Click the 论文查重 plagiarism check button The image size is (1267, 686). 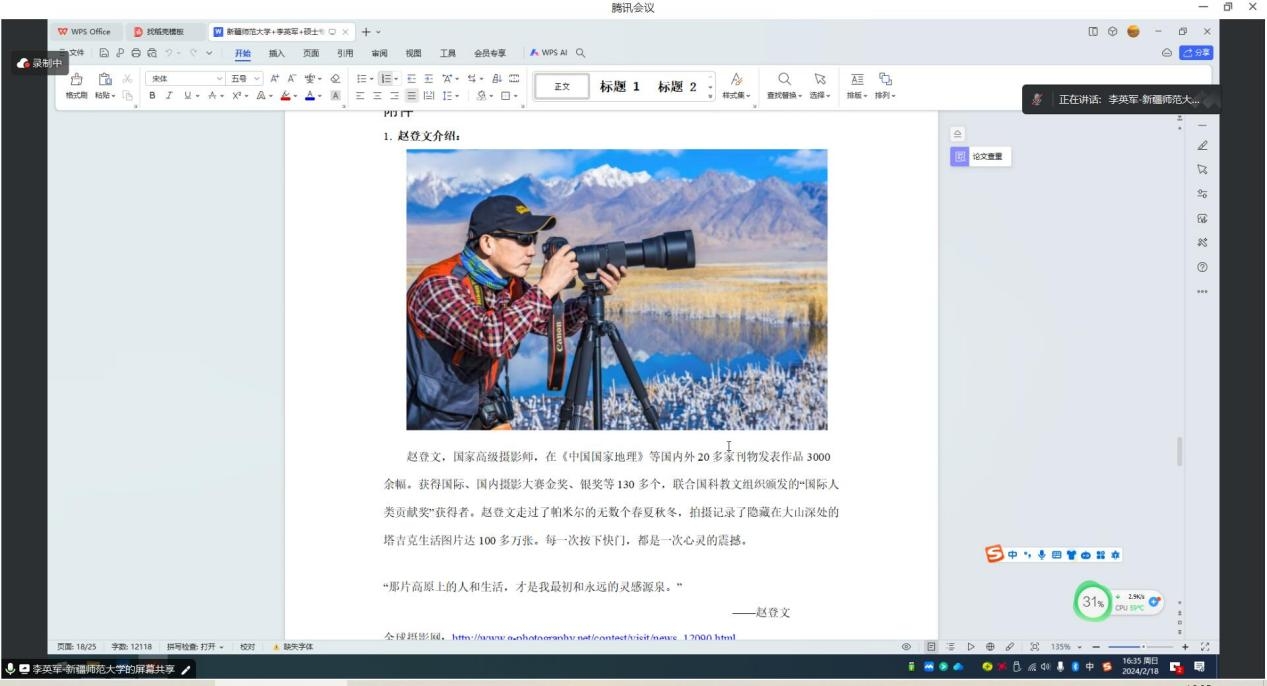click(980, 157)
